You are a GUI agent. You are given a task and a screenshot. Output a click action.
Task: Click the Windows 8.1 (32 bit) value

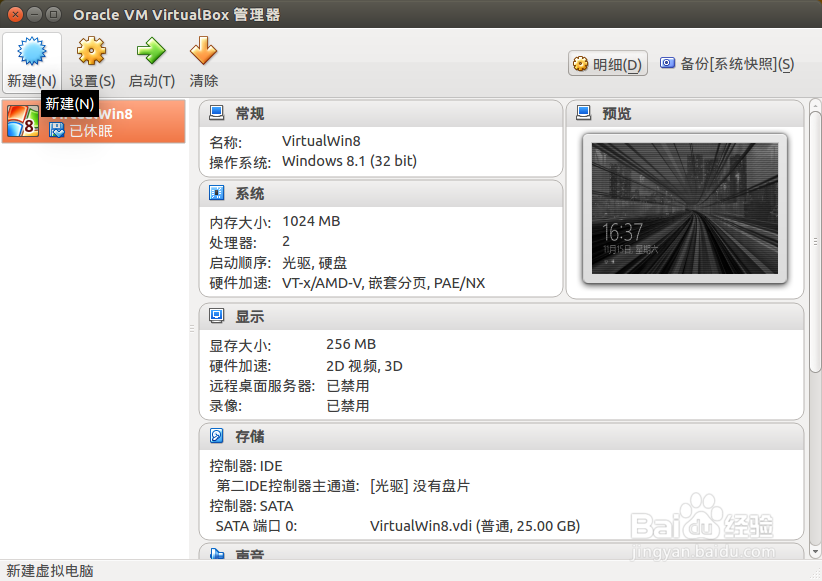(349, 161)
